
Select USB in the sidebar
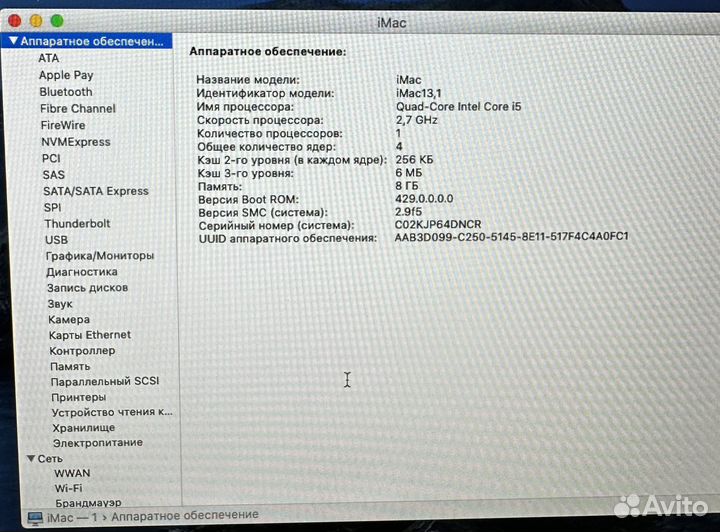click(x=56, y=240)
